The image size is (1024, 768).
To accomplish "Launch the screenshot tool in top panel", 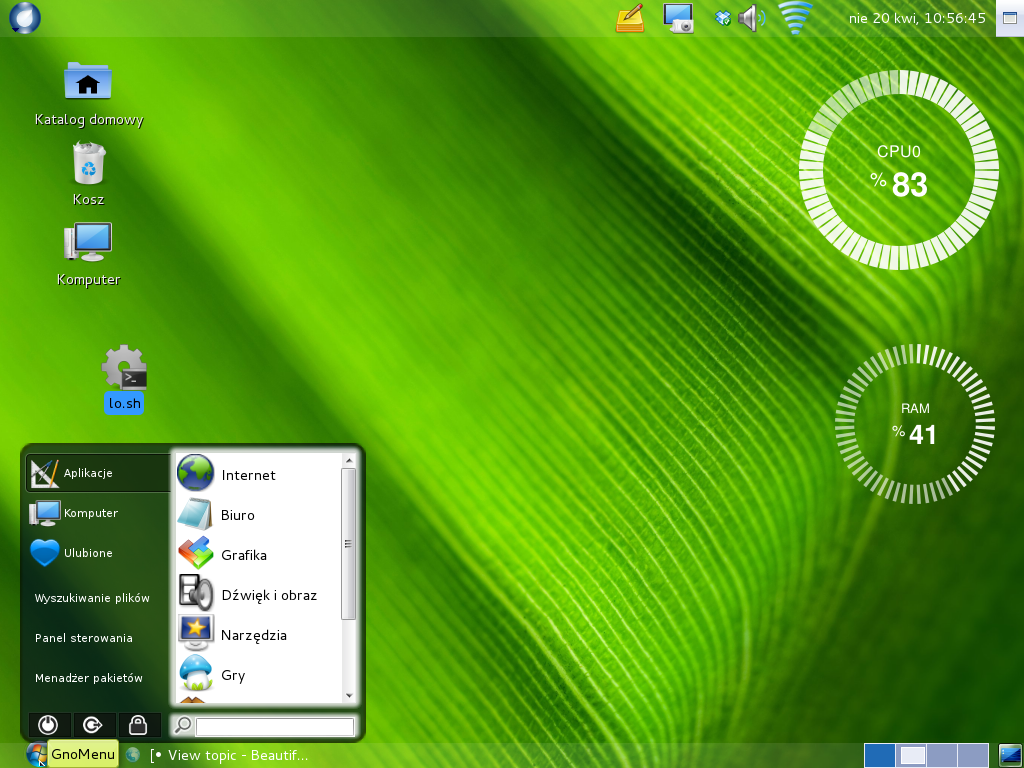I will pos(679,18).
